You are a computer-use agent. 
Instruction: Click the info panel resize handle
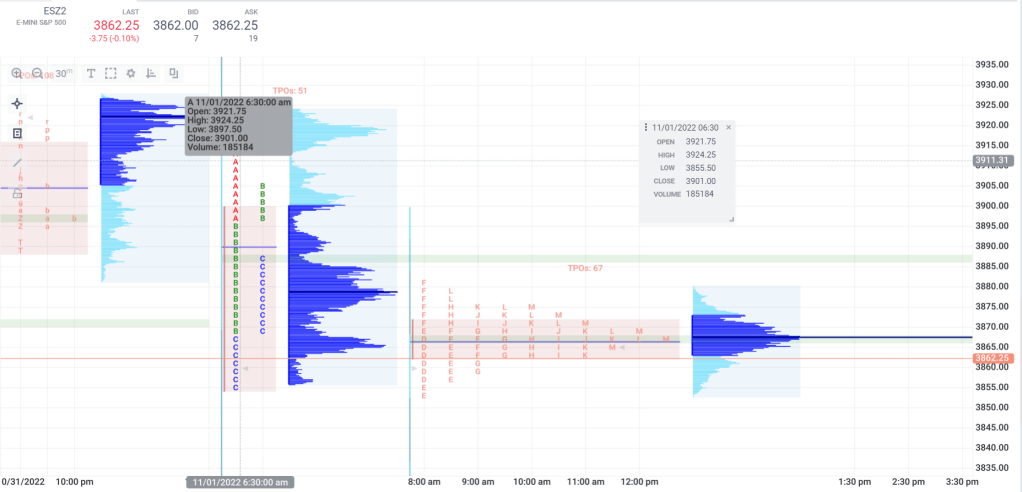730,219
